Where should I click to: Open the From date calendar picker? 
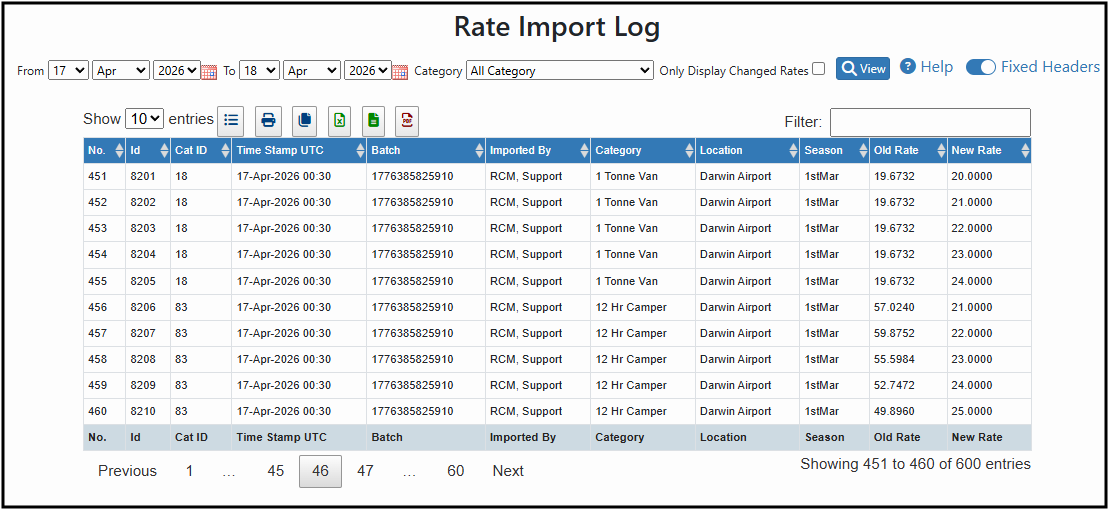point(209,71)
